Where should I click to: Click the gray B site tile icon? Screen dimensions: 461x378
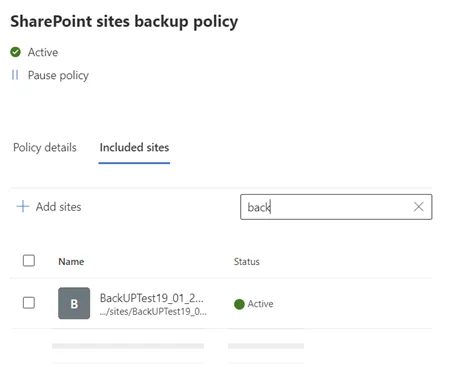point(74,303)
